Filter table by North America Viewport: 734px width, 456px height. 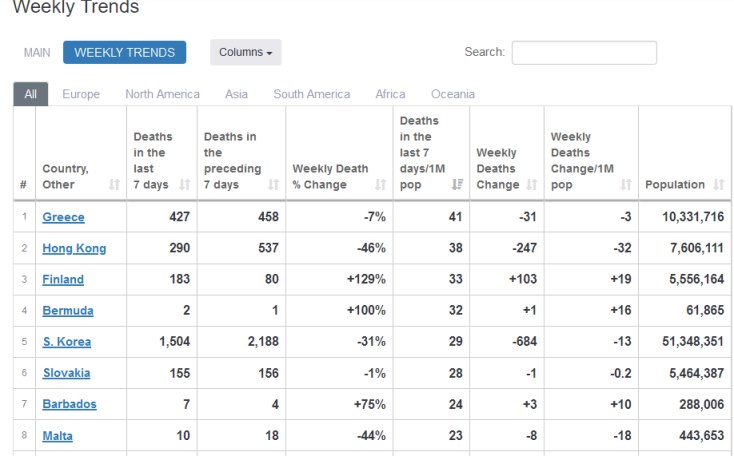point(162,94)
